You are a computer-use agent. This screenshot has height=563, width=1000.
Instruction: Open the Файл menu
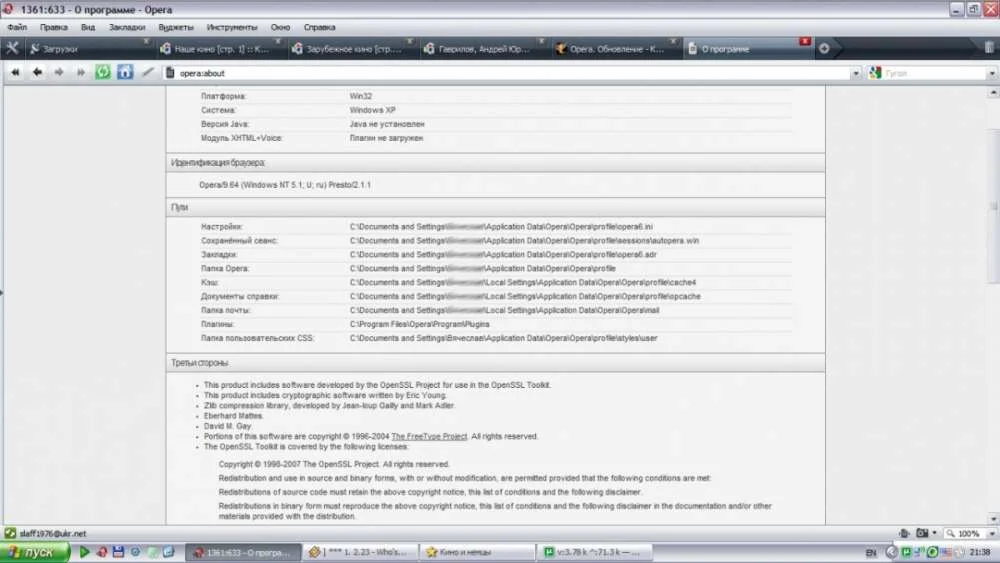[x=17, y=27]
